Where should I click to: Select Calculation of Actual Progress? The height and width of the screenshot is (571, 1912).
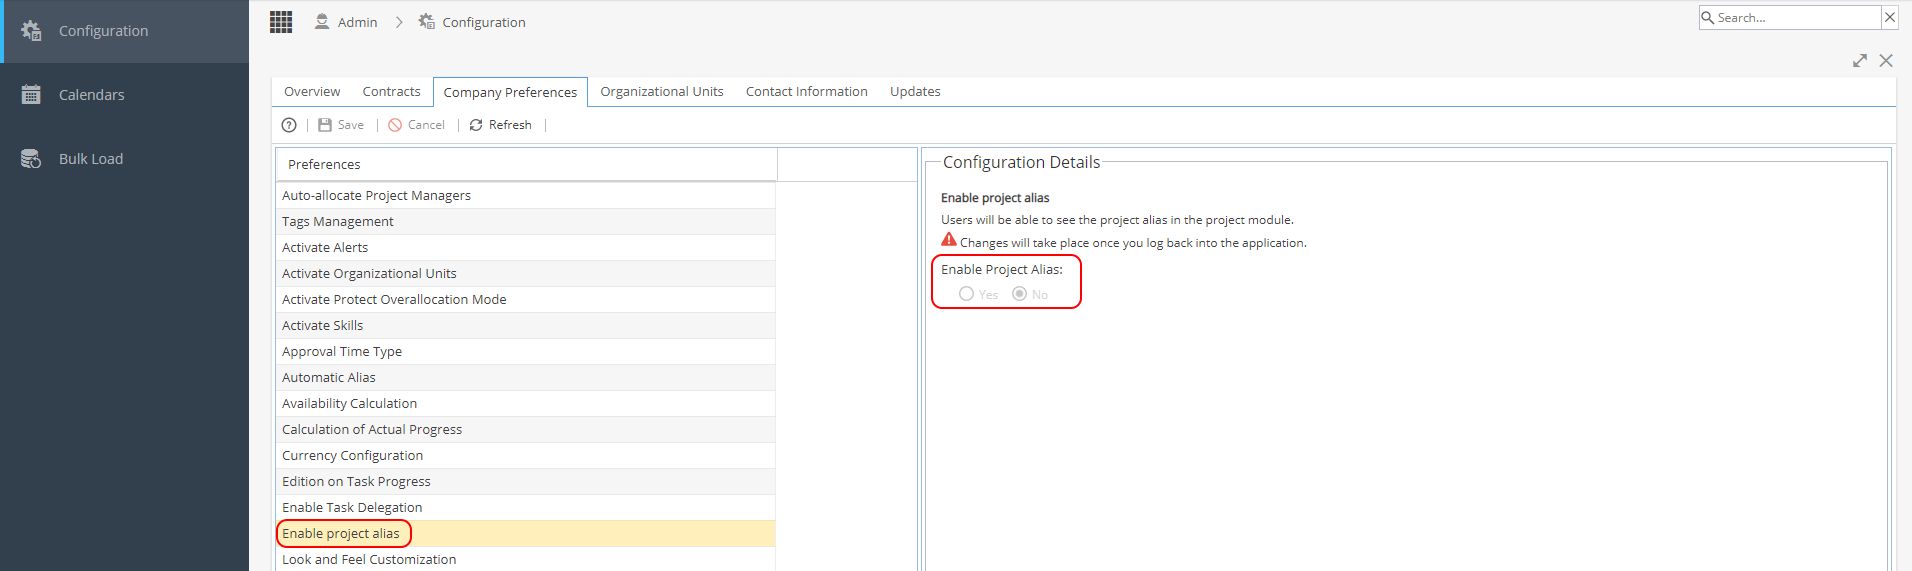pyautogui.click(x=526, y=430)
